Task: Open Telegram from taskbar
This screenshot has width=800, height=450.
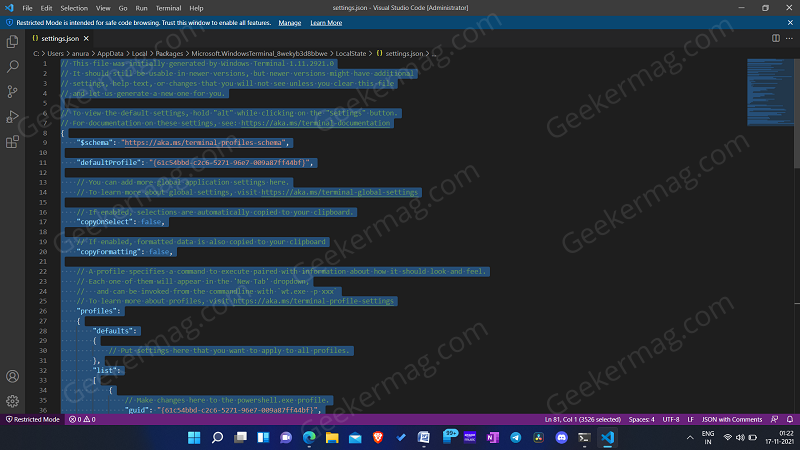Action: coord(516,437)
